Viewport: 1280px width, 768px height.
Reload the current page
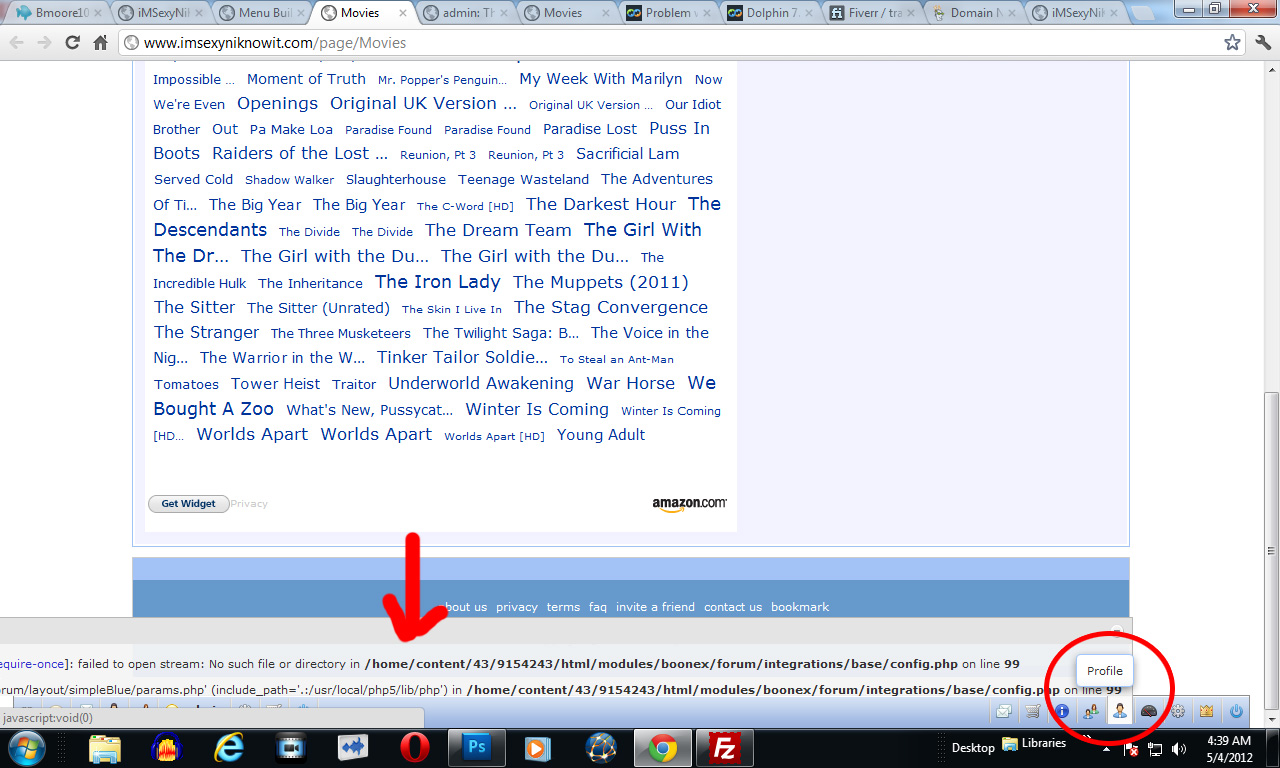click(x=72, y=43)
